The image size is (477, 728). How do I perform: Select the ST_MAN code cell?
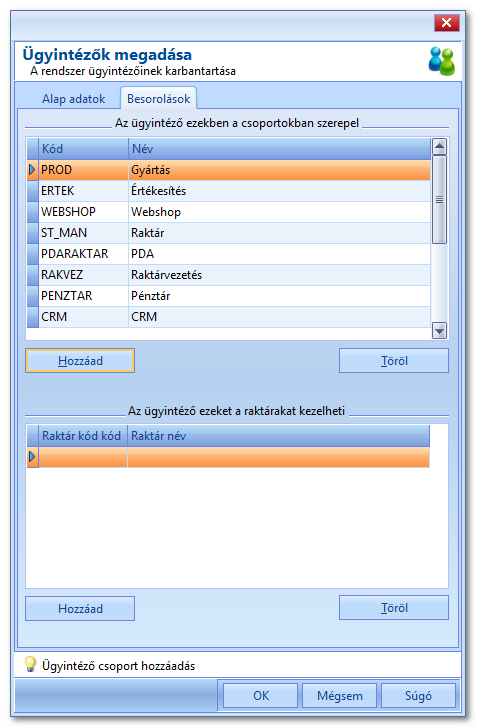pos(84,233)
